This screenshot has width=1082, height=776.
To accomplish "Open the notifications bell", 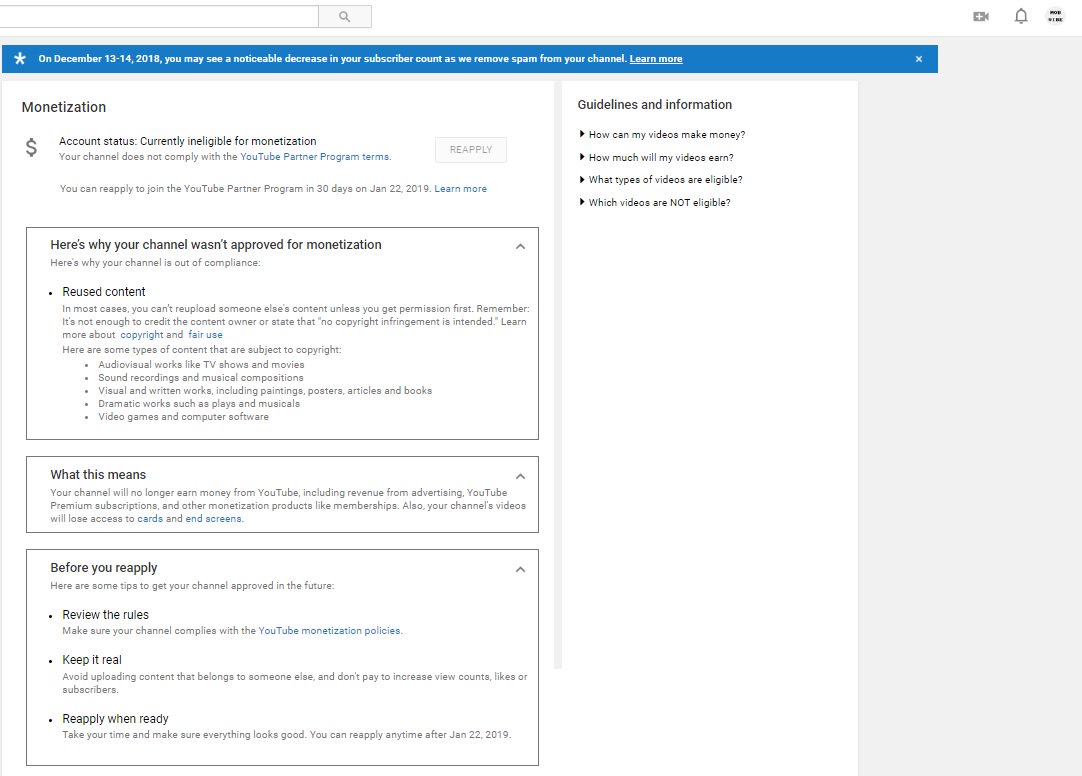I will (x=1021, y=17).
